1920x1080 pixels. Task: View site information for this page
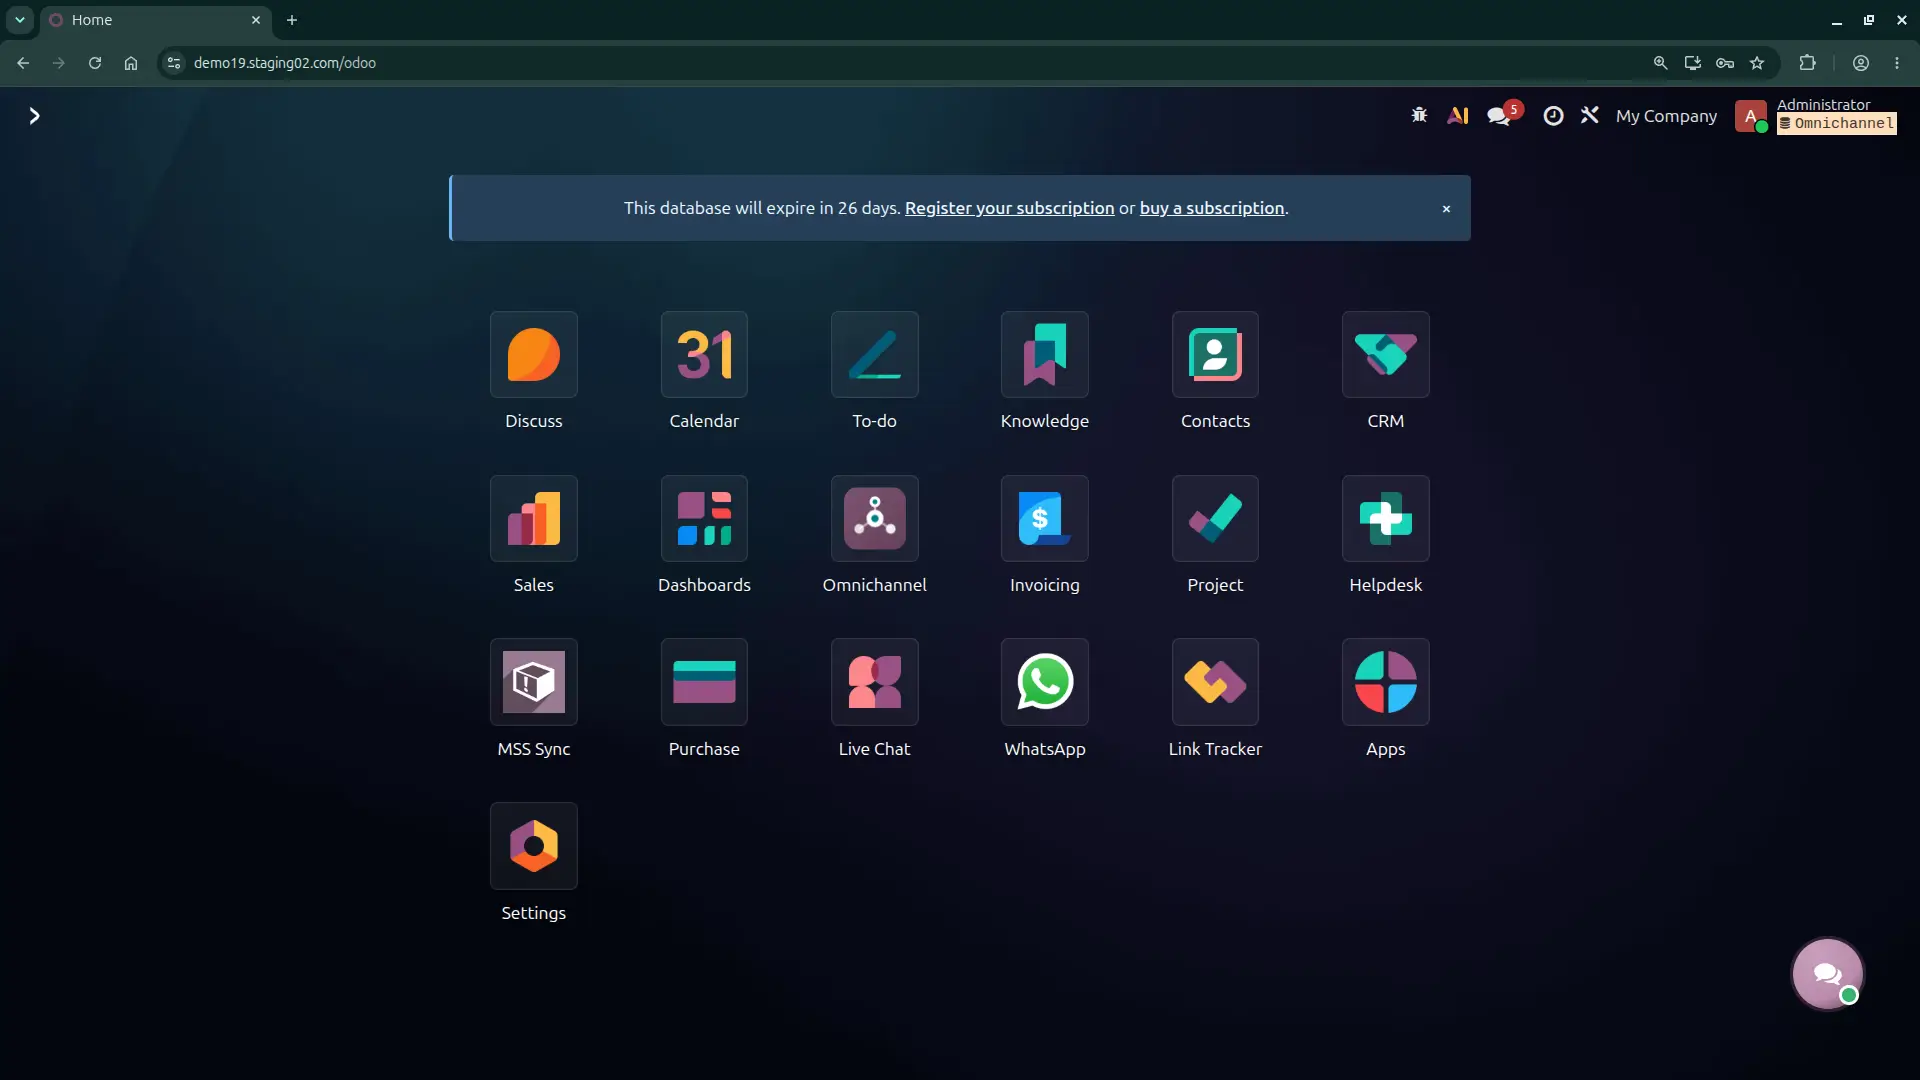(x=174, y=63)
